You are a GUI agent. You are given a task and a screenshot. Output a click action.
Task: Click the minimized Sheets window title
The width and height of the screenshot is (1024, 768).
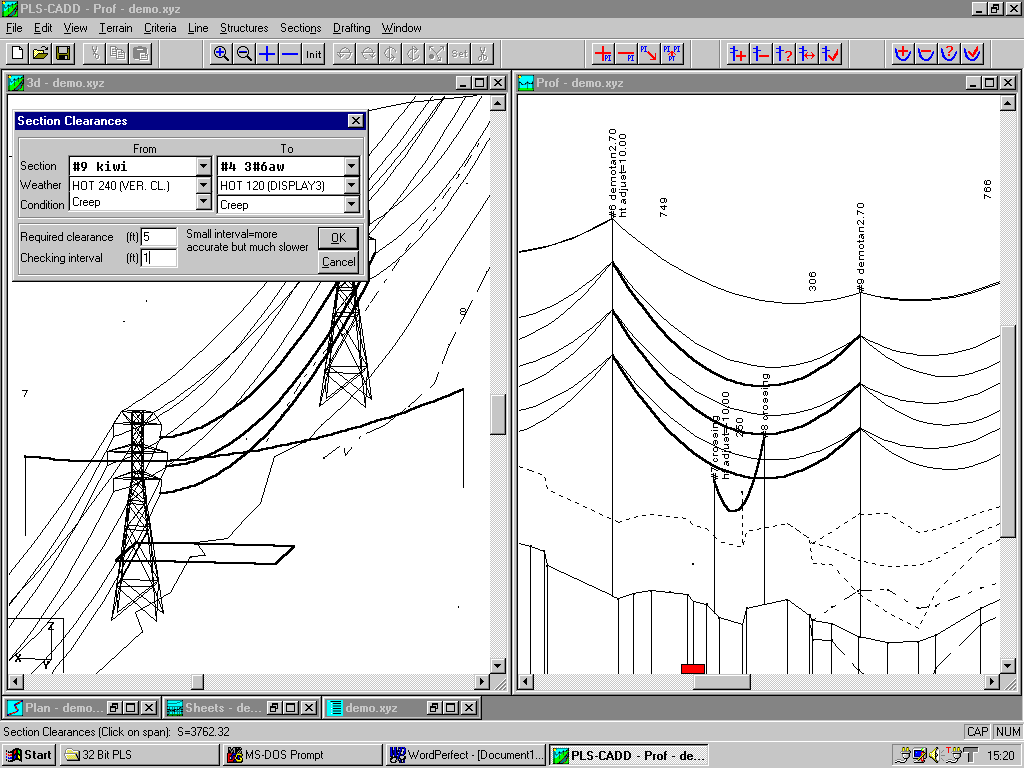223,708
